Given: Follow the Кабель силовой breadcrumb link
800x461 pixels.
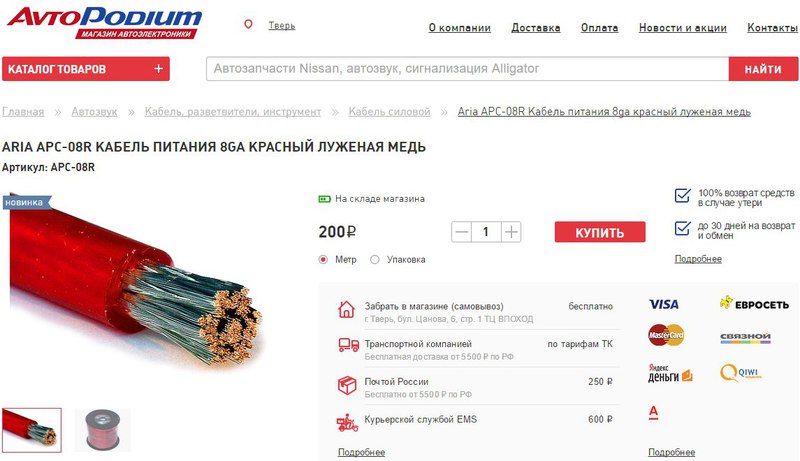Looking at the screenshot, I should tap(389, 112).
